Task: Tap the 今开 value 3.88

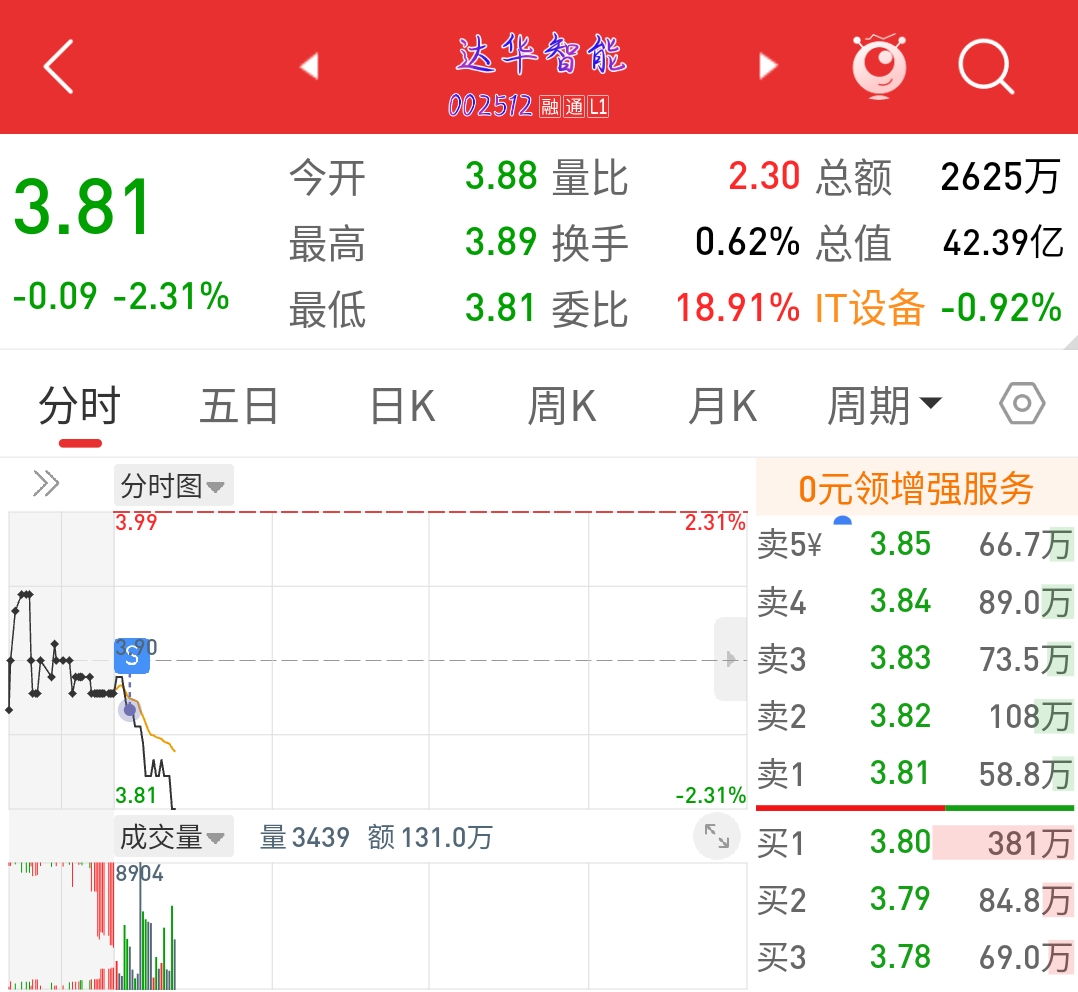Action: [500, 175]
